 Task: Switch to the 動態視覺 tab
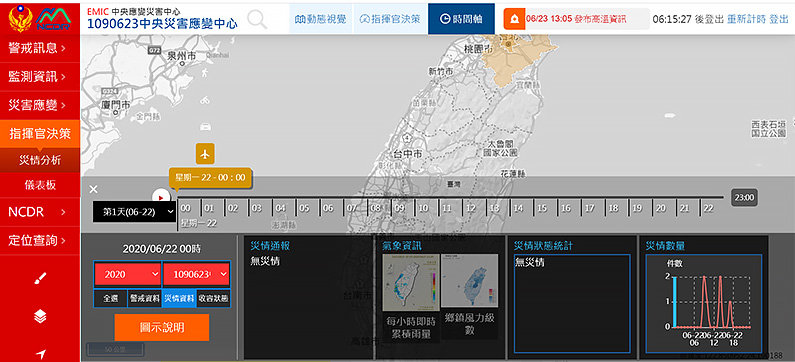(321, 19)
